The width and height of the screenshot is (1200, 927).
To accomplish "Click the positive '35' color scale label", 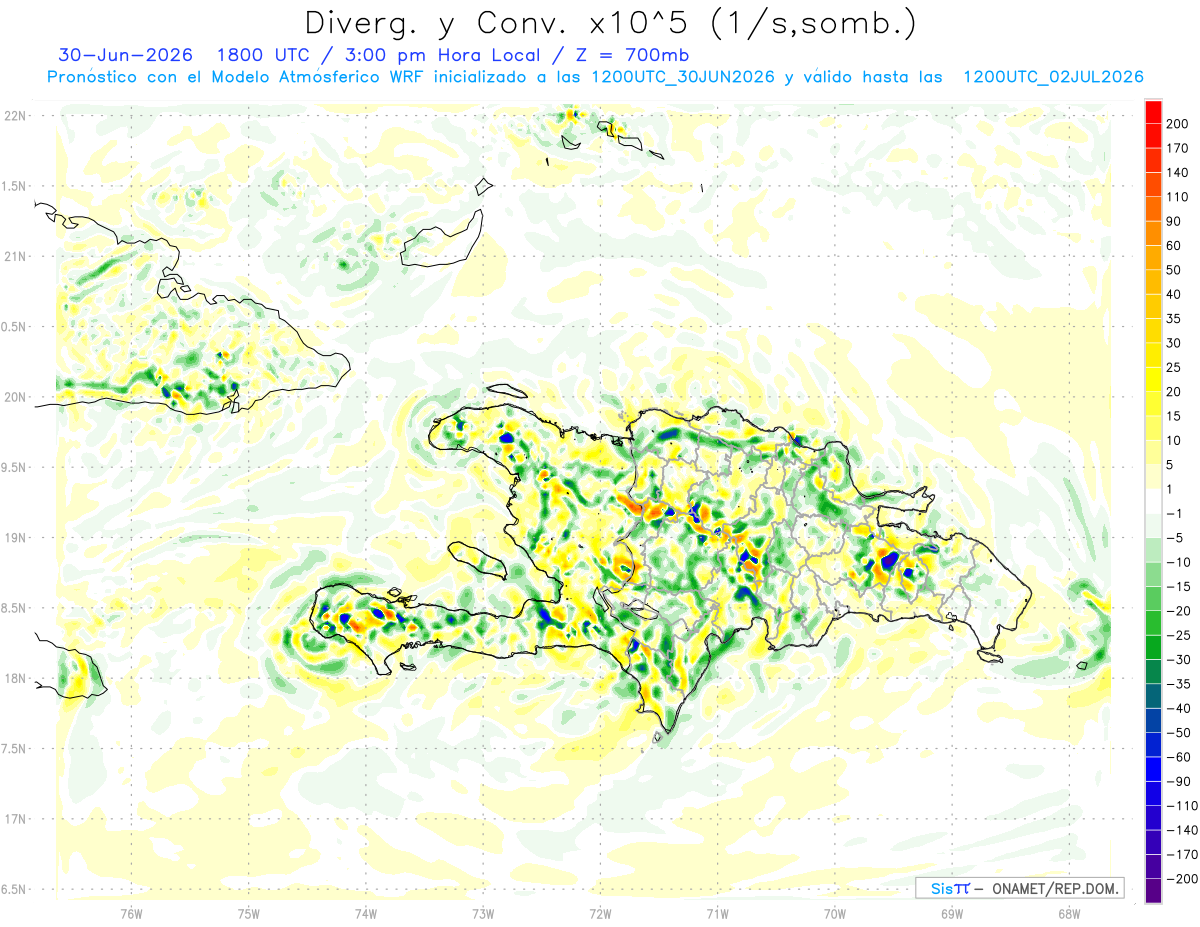I will tap(1174, 319).
